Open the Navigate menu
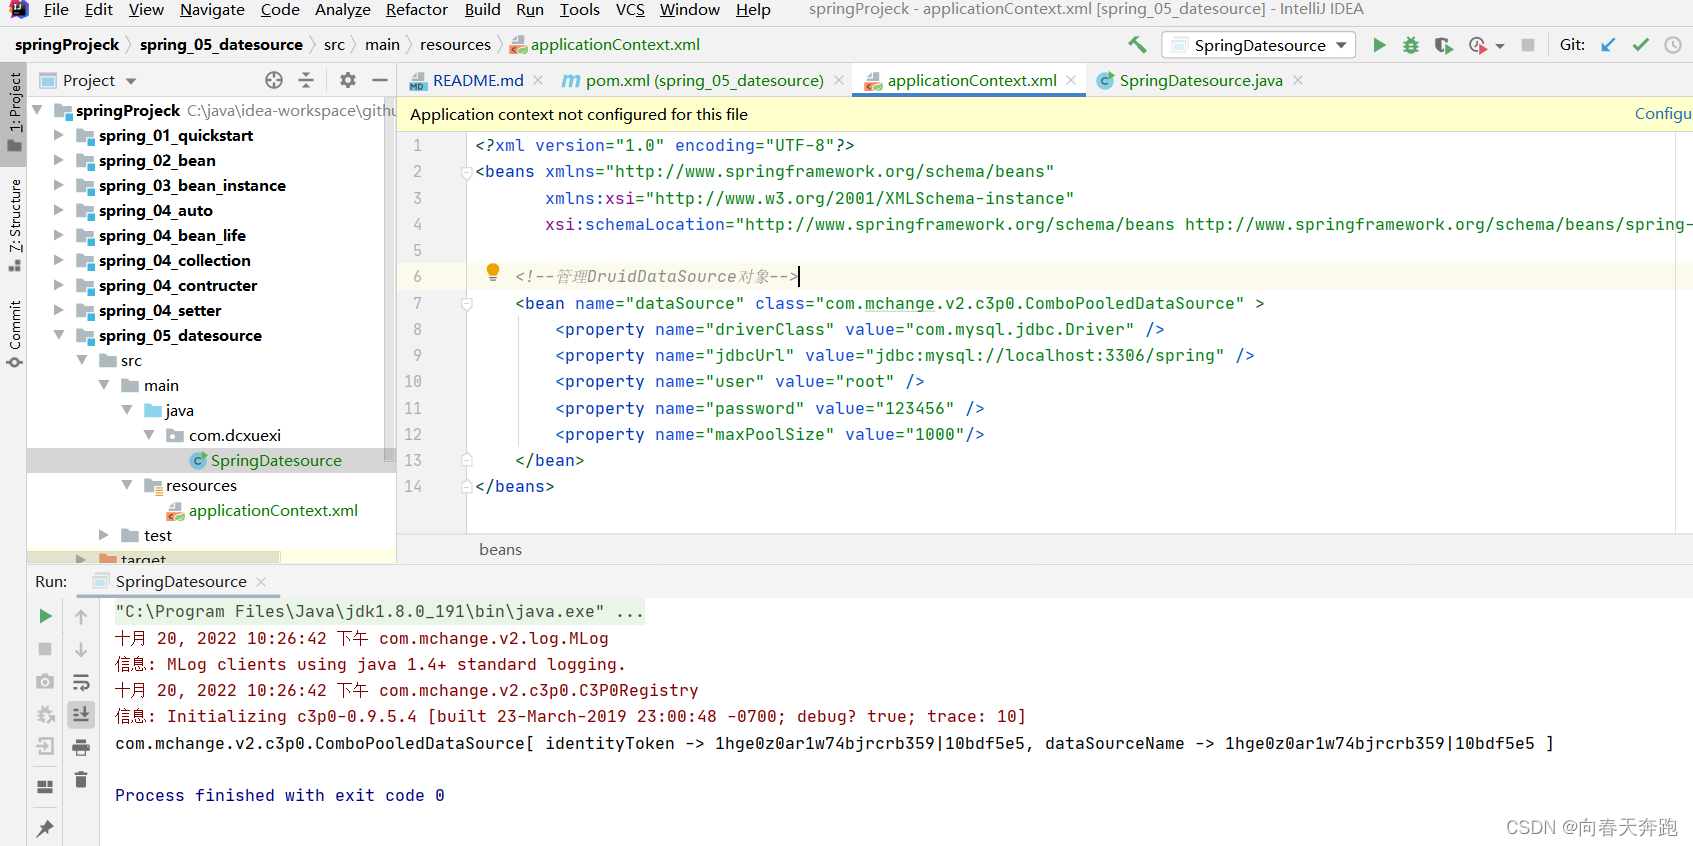 [x=212, y=9]
